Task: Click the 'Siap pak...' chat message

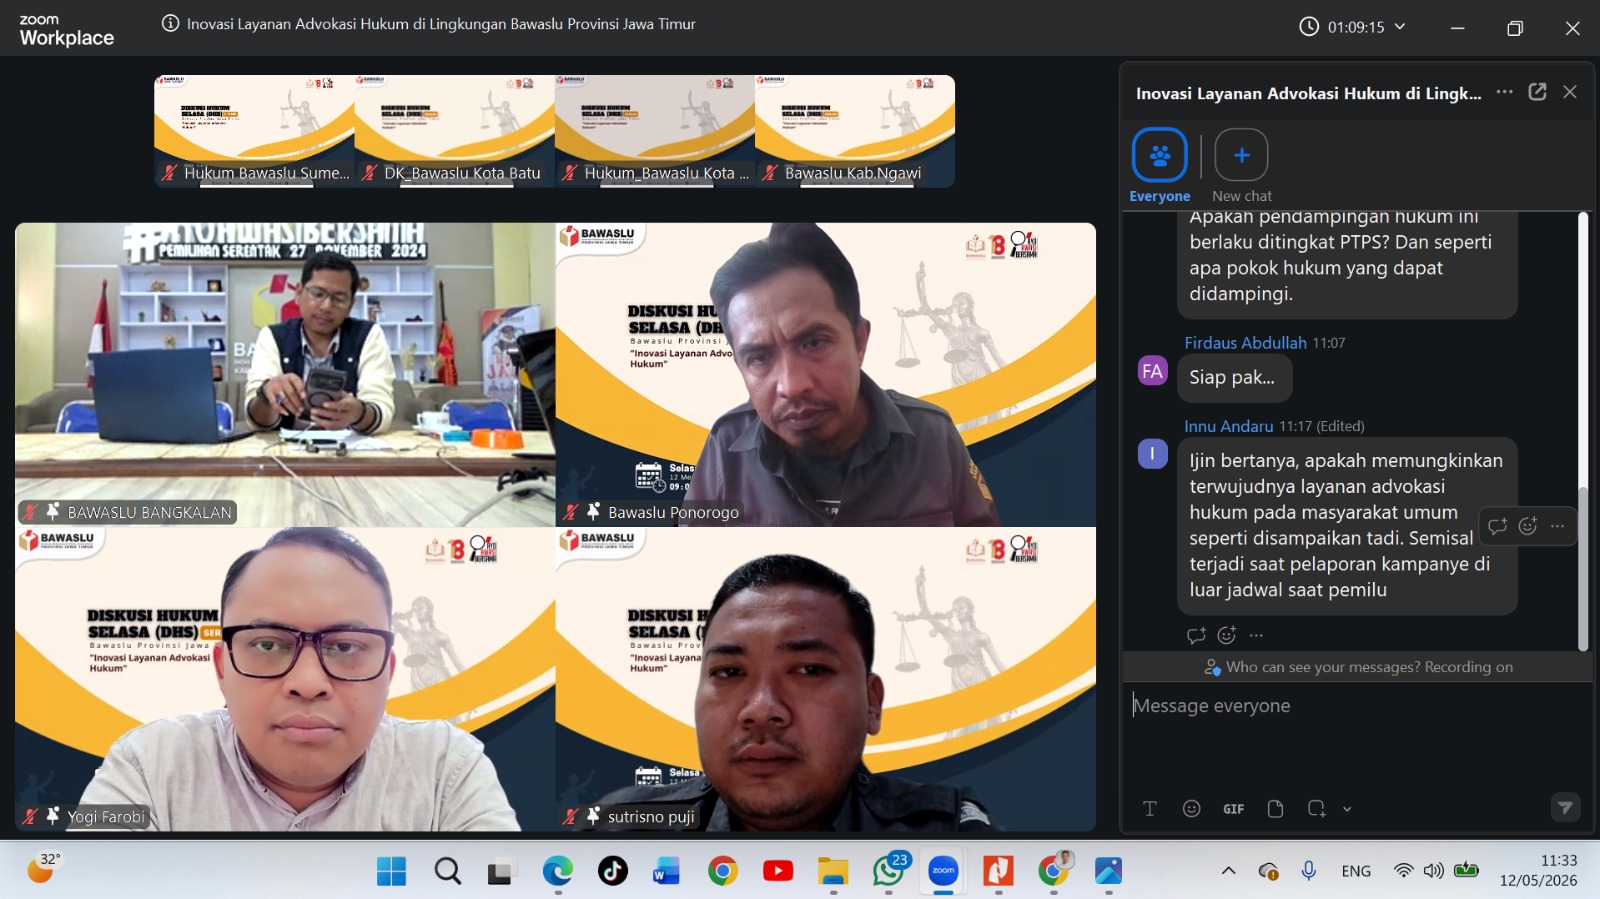Action: click(x=1234, y=378)
